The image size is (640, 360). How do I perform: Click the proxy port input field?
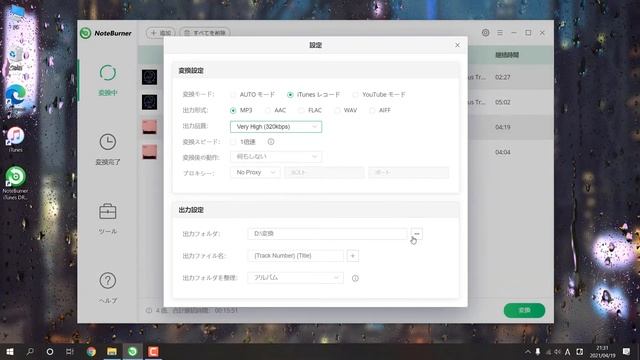409,173
